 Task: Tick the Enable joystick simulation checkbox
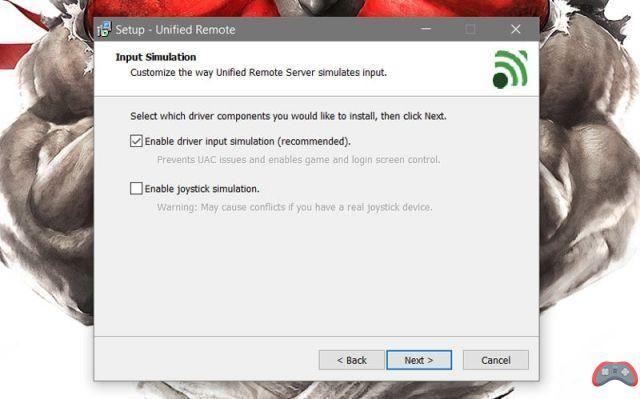pos(136,188)
